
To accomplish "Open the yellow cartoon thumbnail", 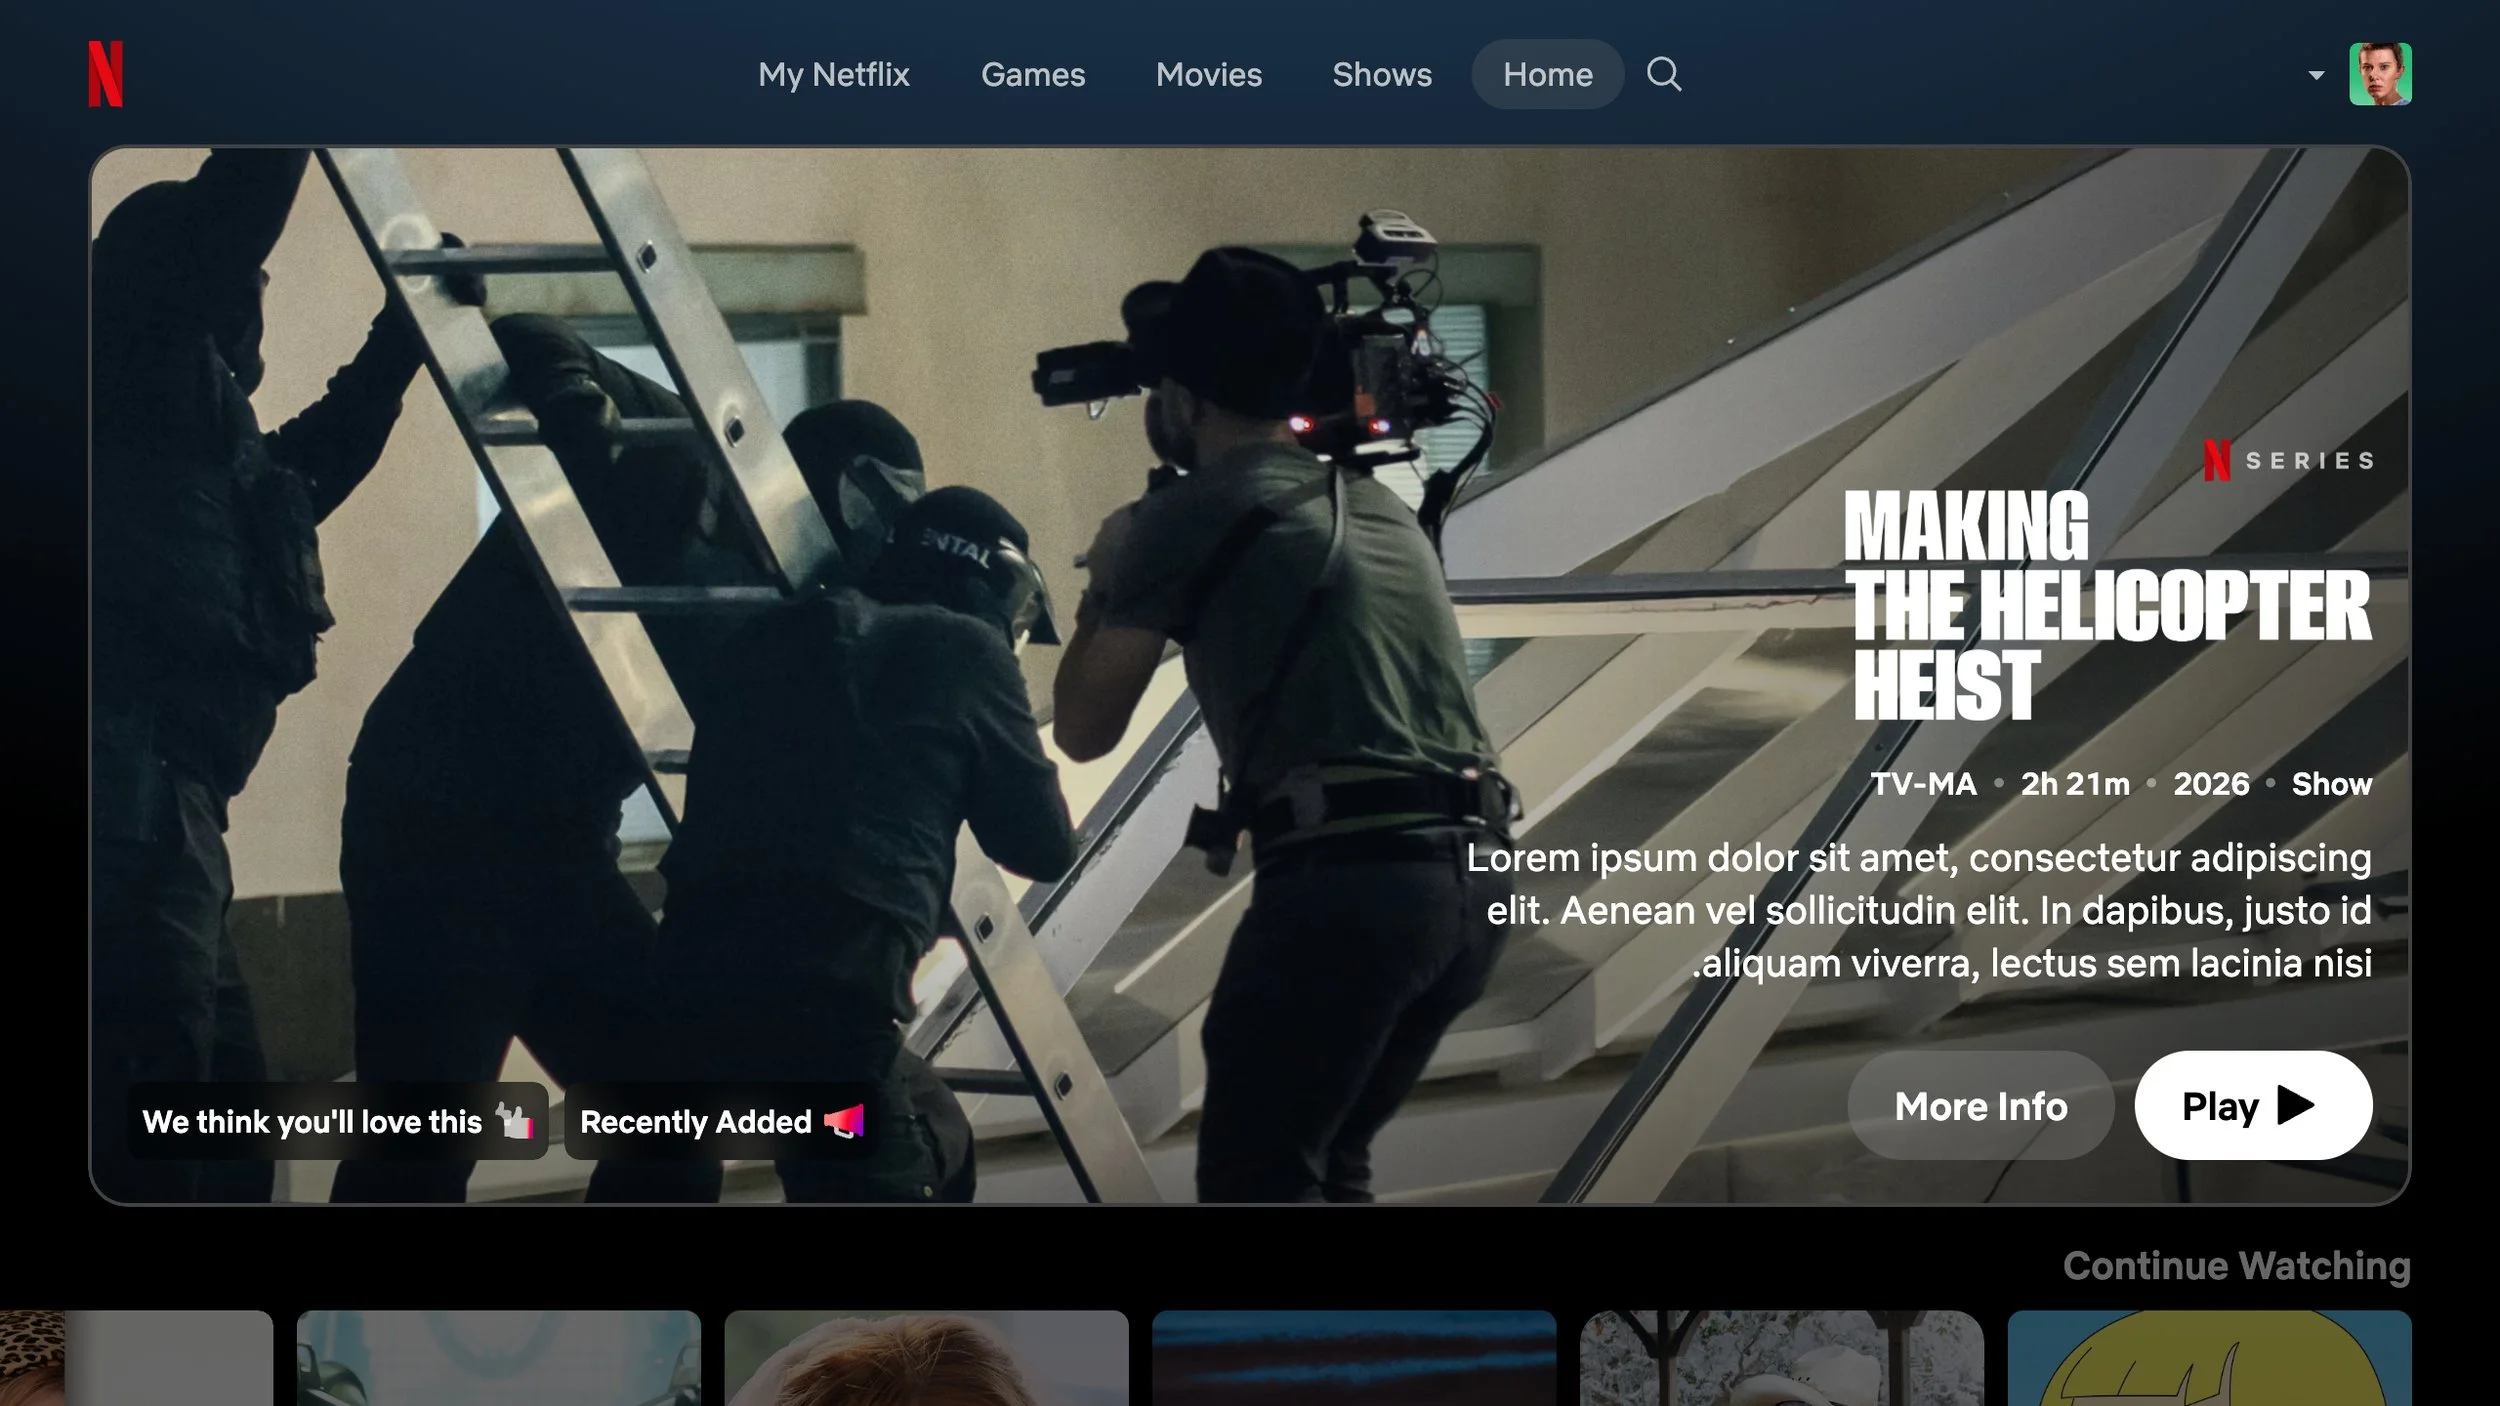I will coord(2209,1358).
